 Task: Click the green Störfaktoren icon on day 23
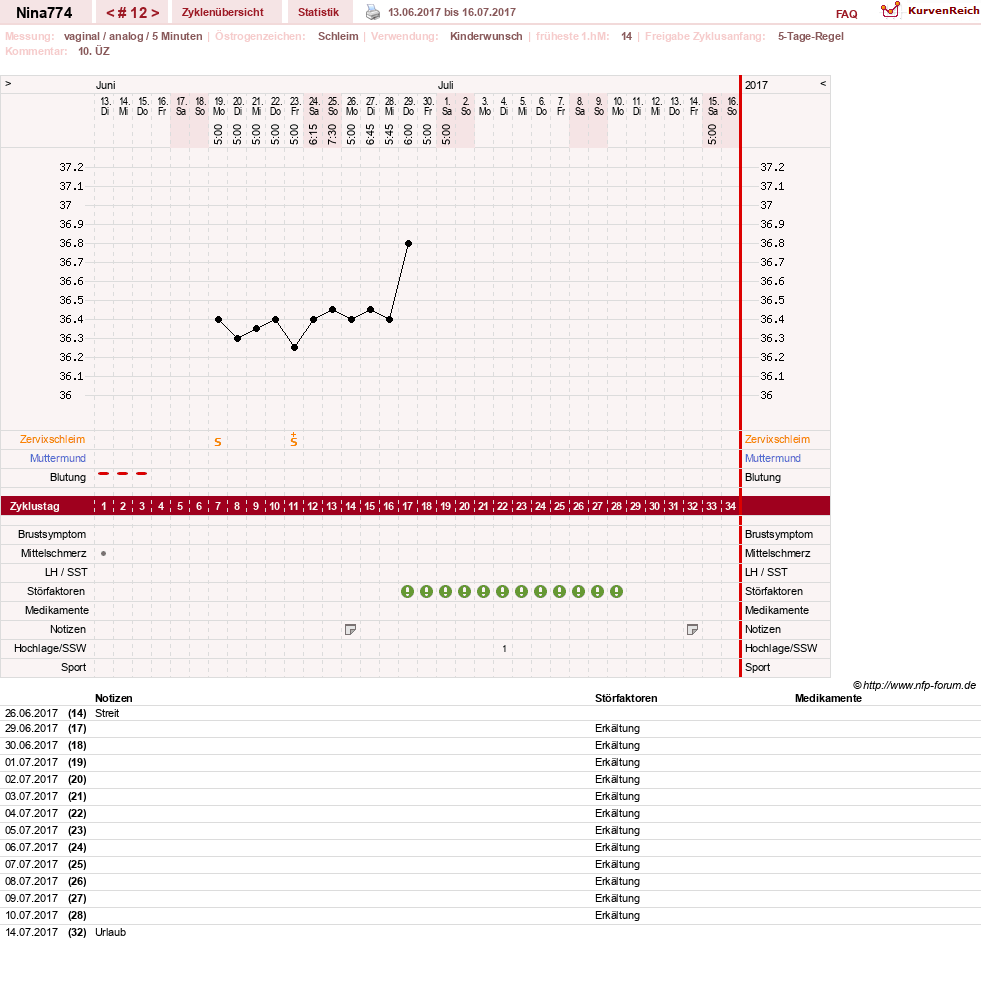coord(521,591)
